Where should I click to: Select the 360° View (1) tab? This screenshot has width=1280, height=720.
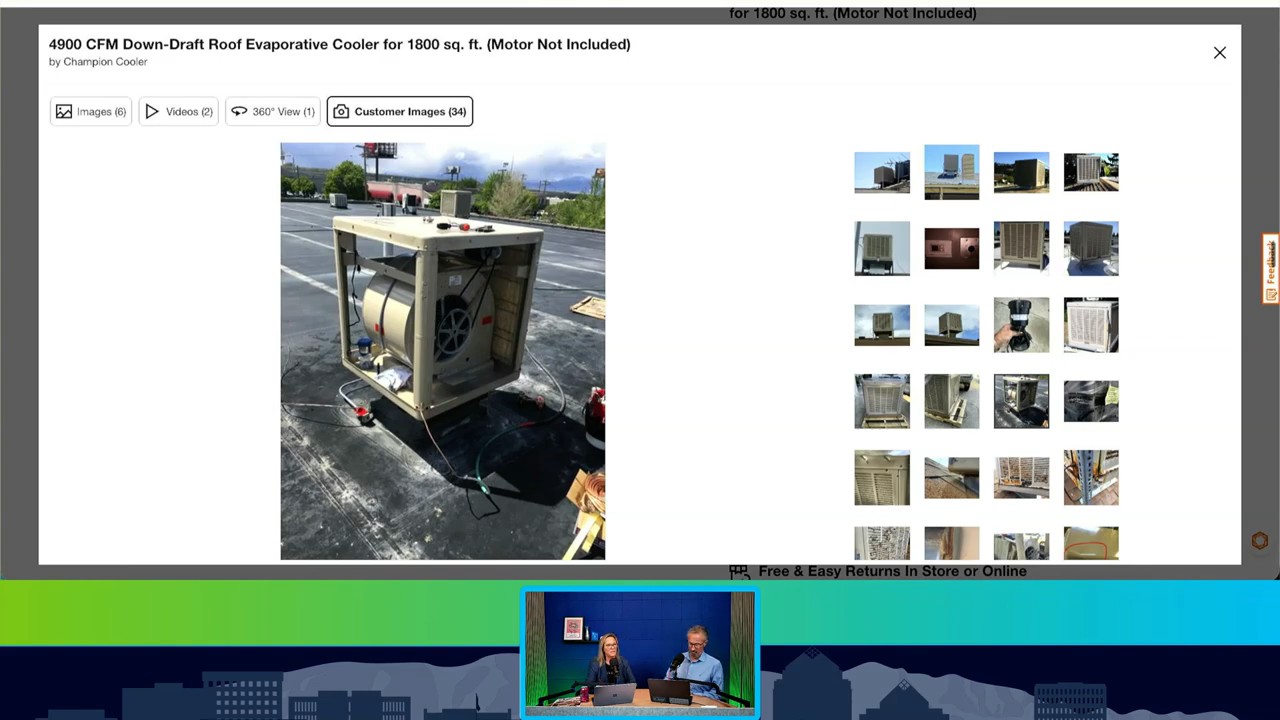tap(273, 112)
